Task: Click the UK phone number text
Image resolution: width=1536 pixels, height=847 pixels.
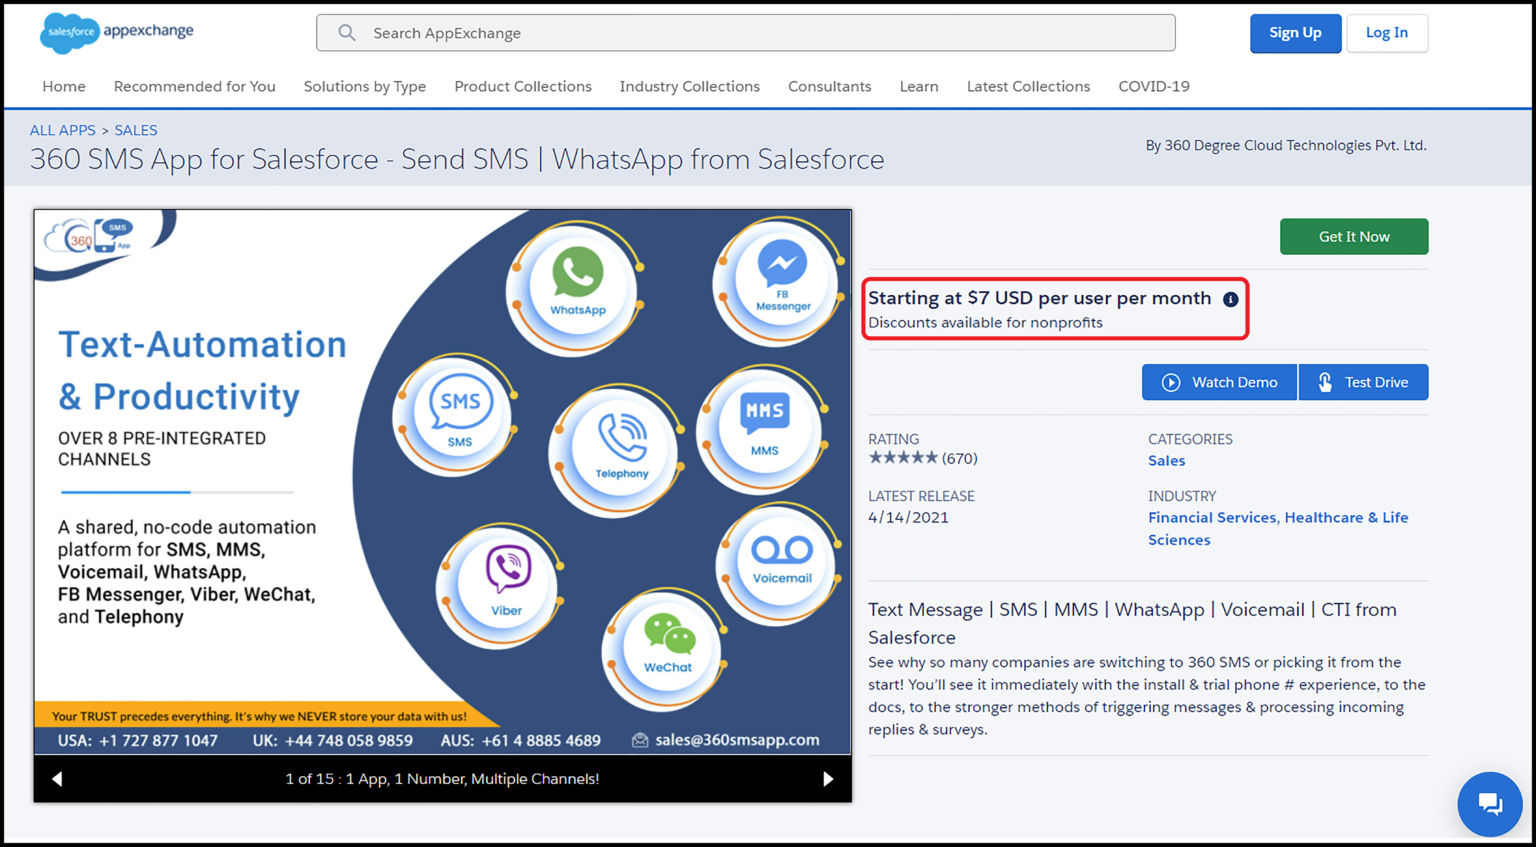Action: [333, 740]
